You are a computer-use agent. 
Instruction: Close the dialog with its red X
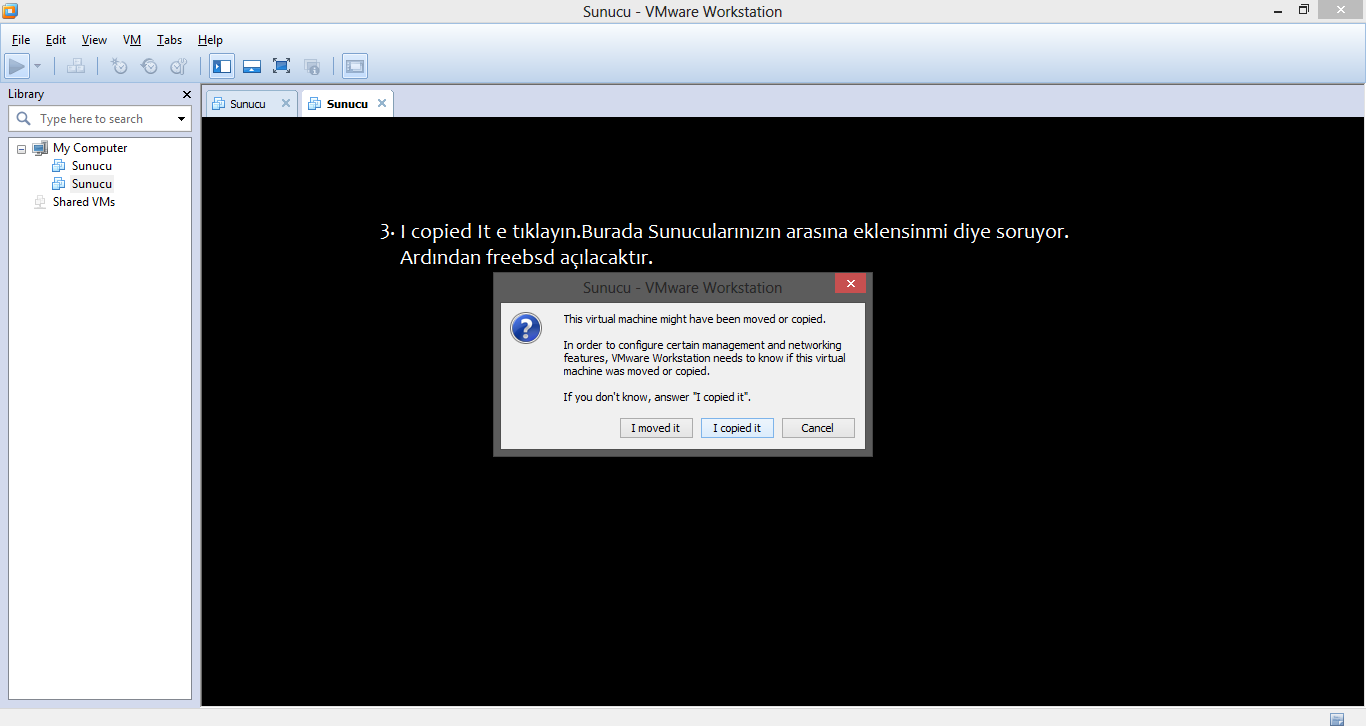(850, 284)
